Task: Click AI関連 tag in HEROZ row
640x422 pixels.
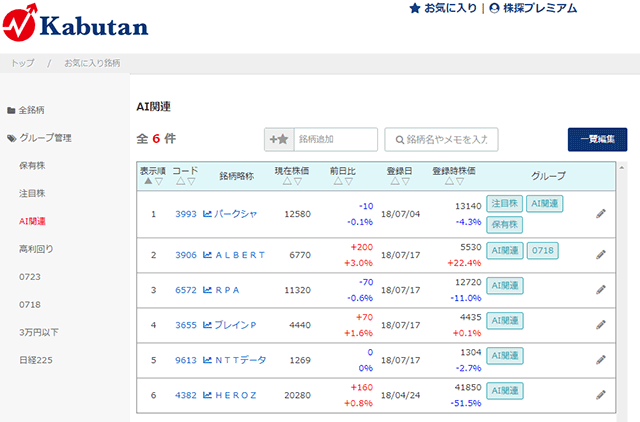Action: (505, 391)
